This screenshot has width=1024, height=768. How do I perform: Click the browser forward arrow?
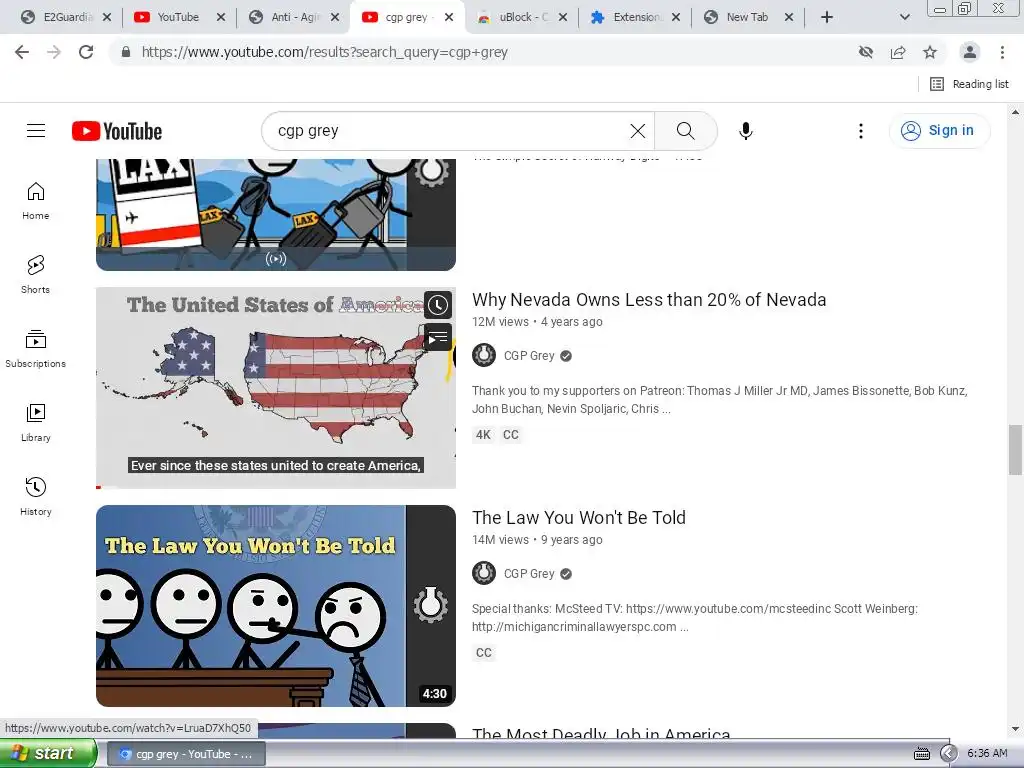pos(54,52)
